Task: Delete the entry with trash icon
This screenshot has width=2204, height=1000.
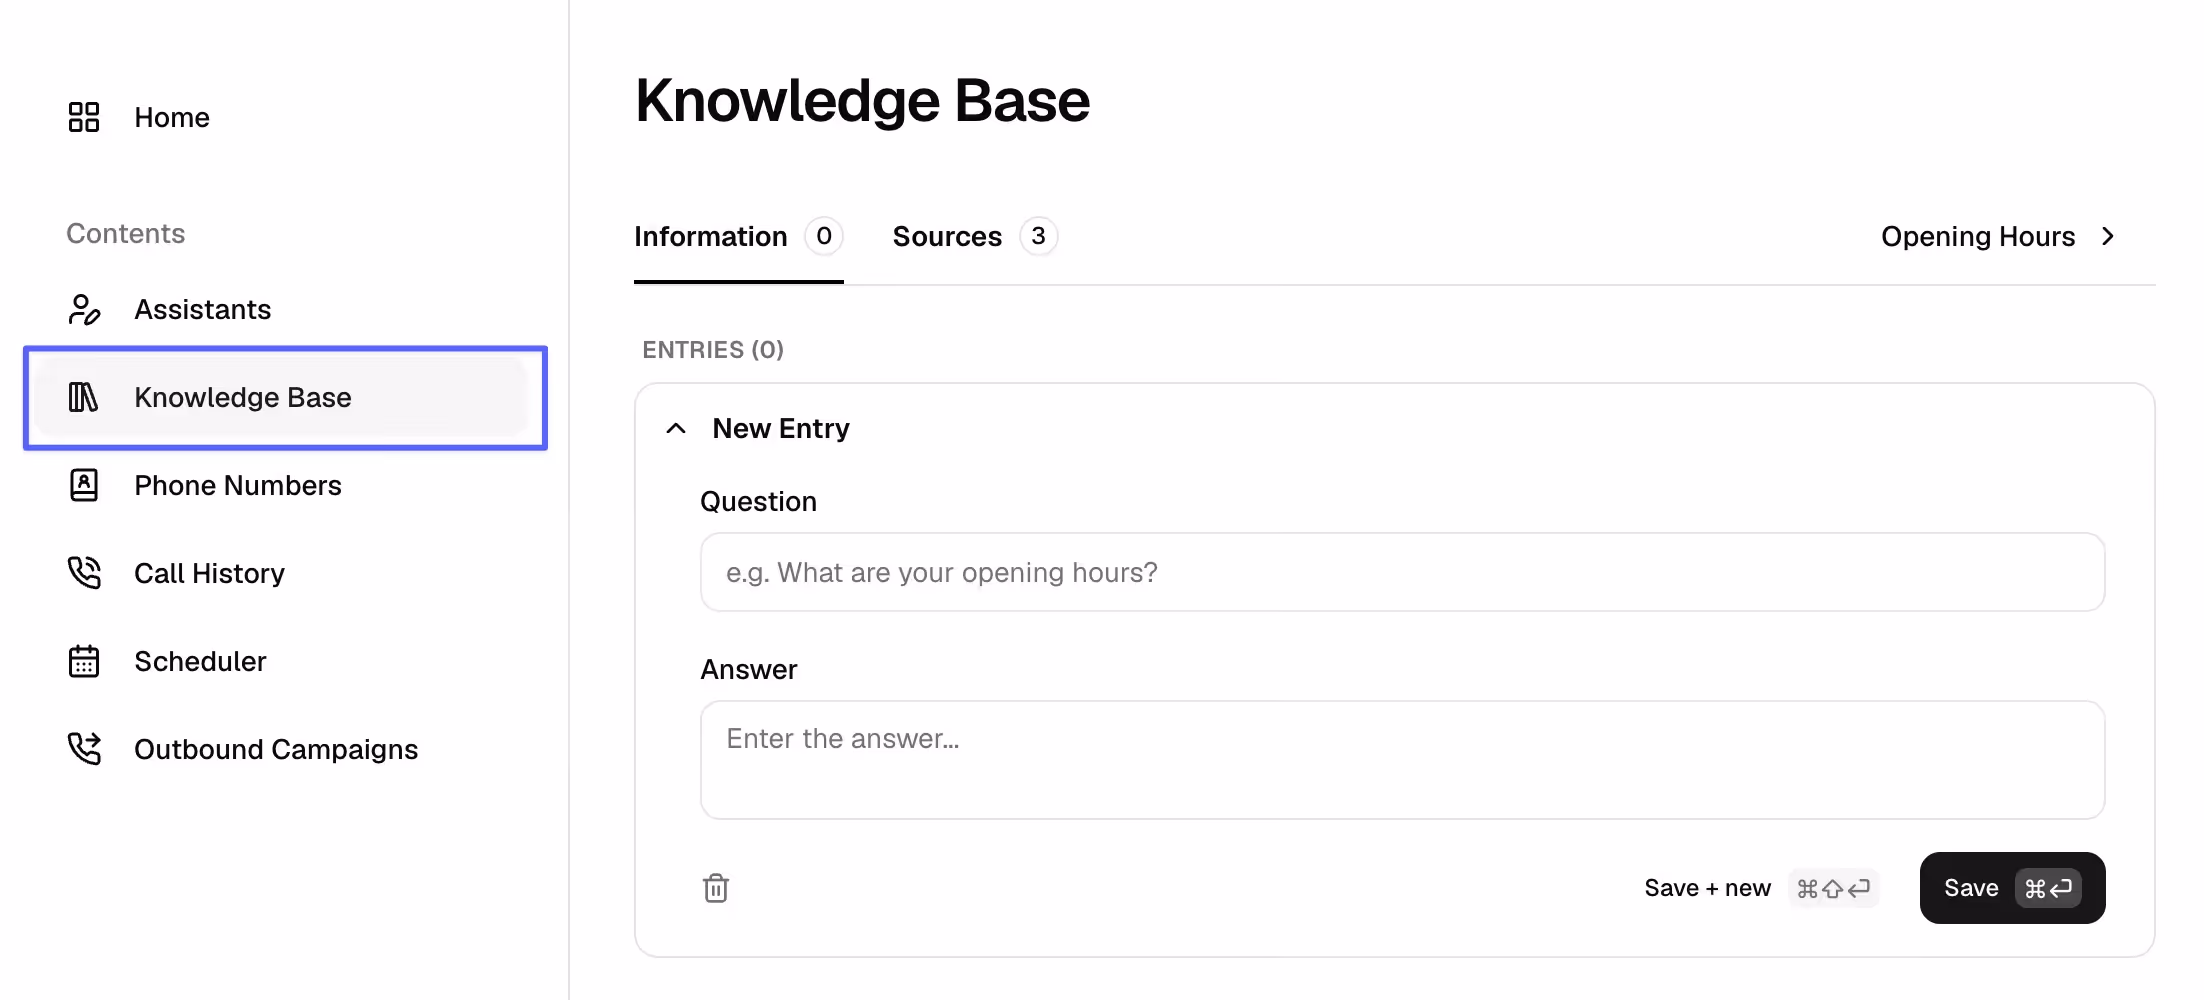Action: point(716,888)
